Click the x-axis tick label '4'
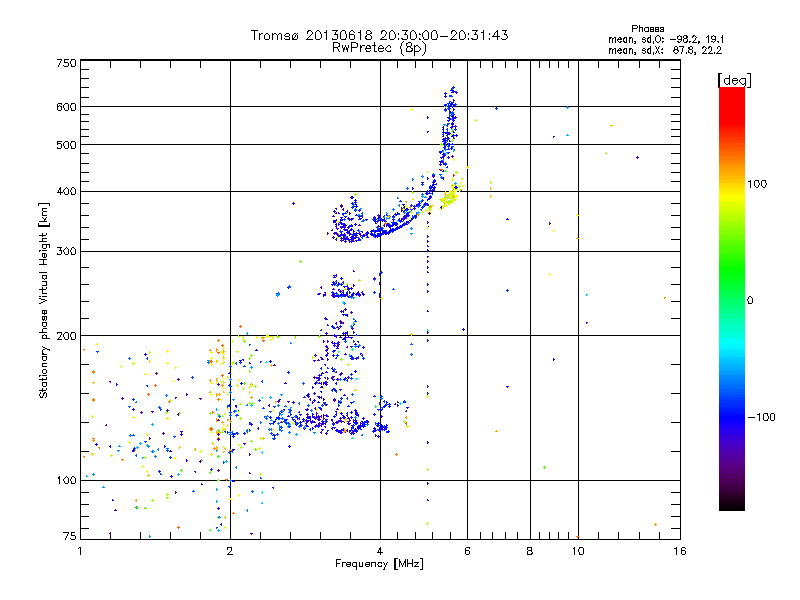 [380, 551]
